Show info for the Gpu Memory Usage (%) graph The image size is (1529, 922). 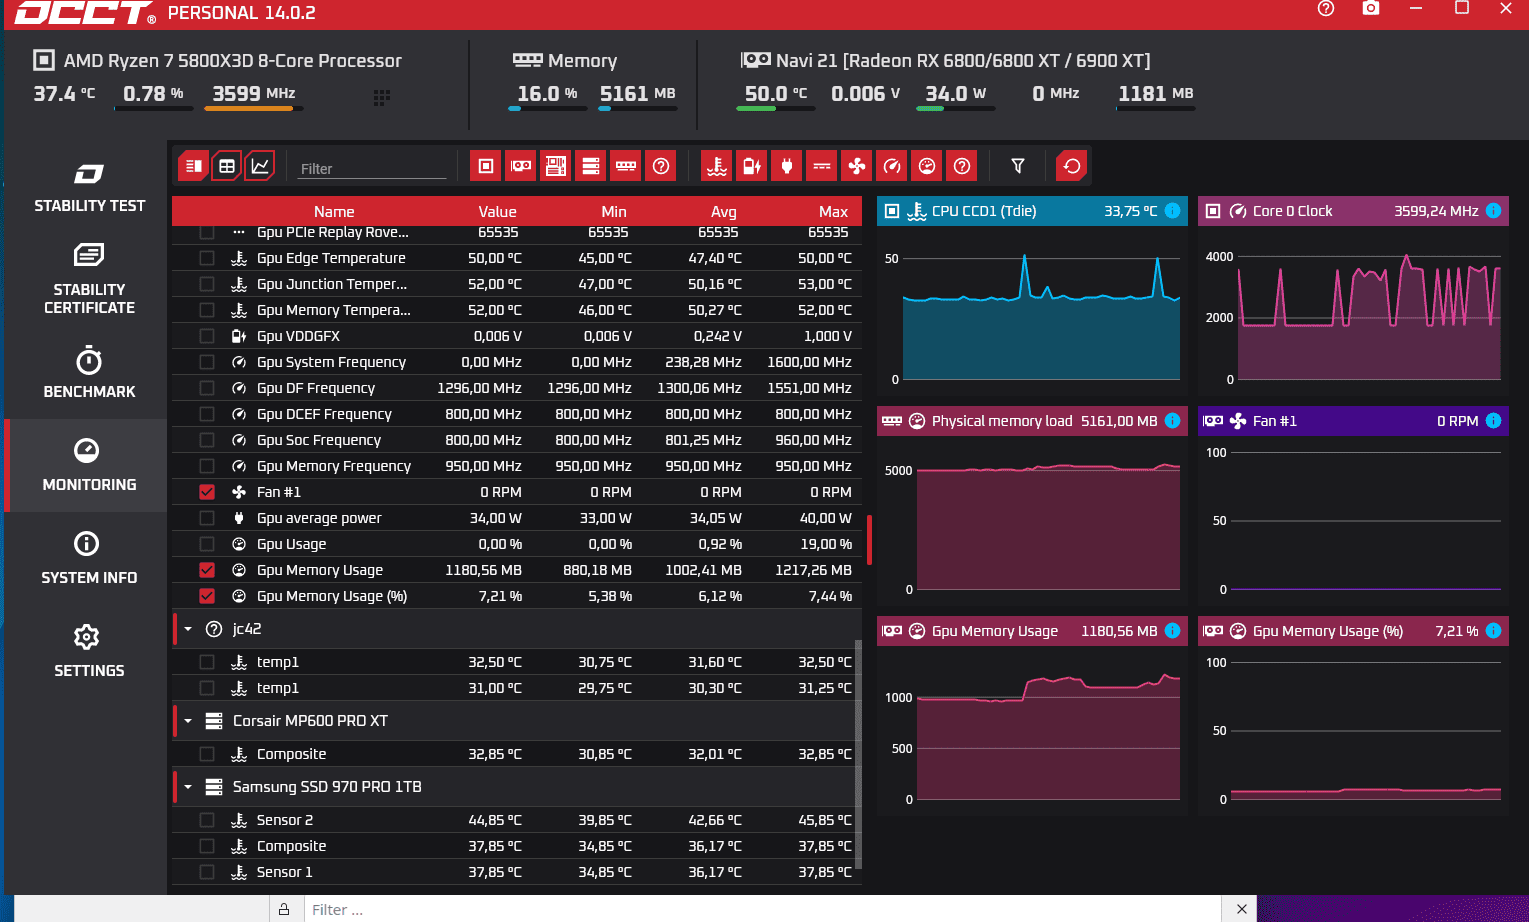point(1493,631)
